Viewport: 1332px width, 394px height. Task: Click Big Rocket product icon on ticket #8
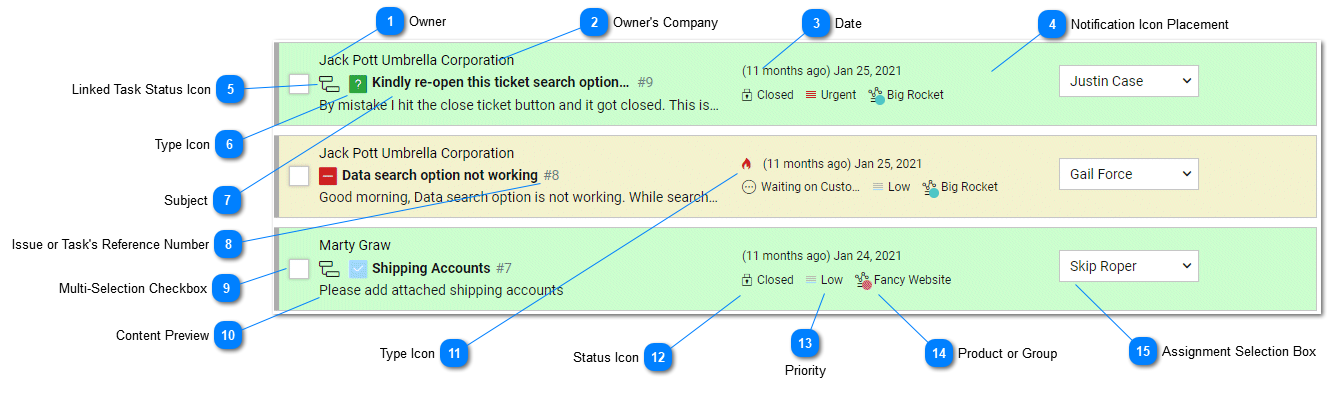(930, 188)
